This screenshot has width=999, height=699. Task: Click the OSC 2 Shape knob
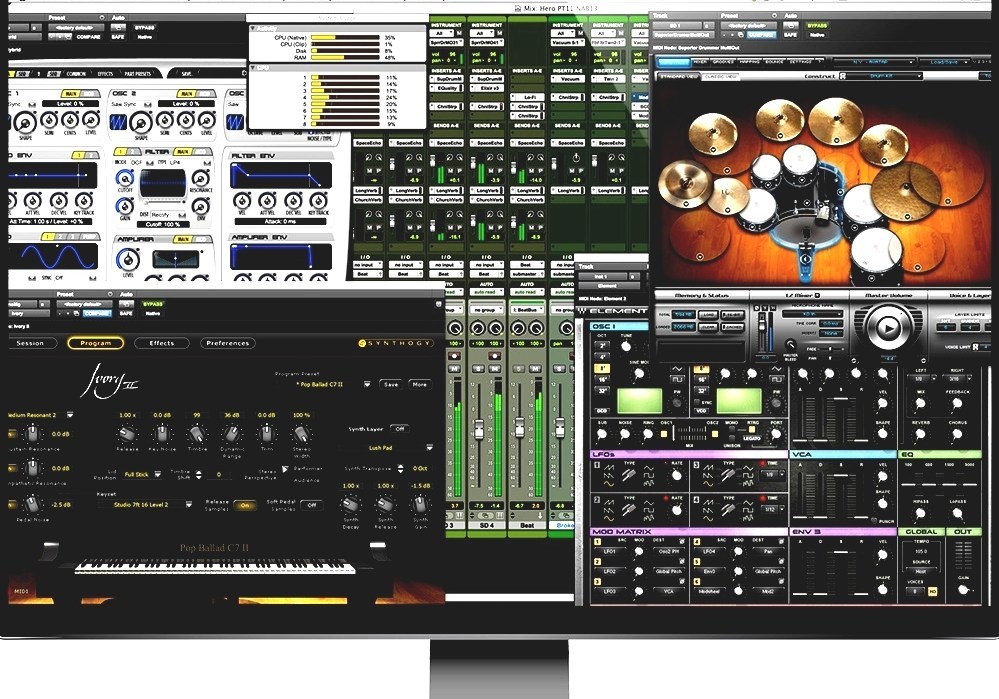coord(141,122)
